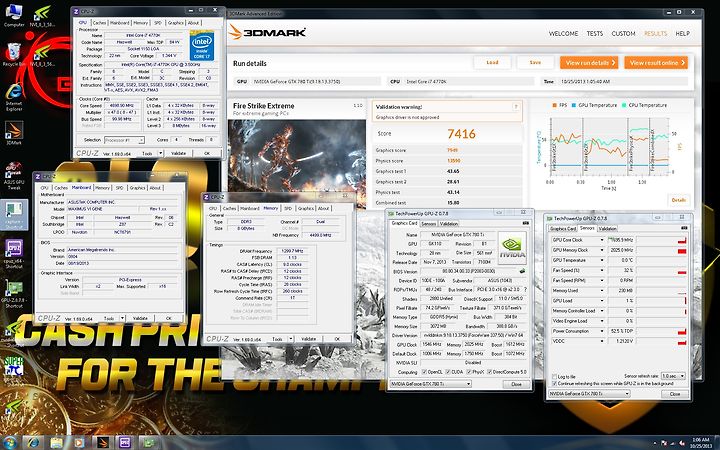Open the GPU Memory Clock sensor dropdown
Screen dimensions: 720x450
(602, 250)
